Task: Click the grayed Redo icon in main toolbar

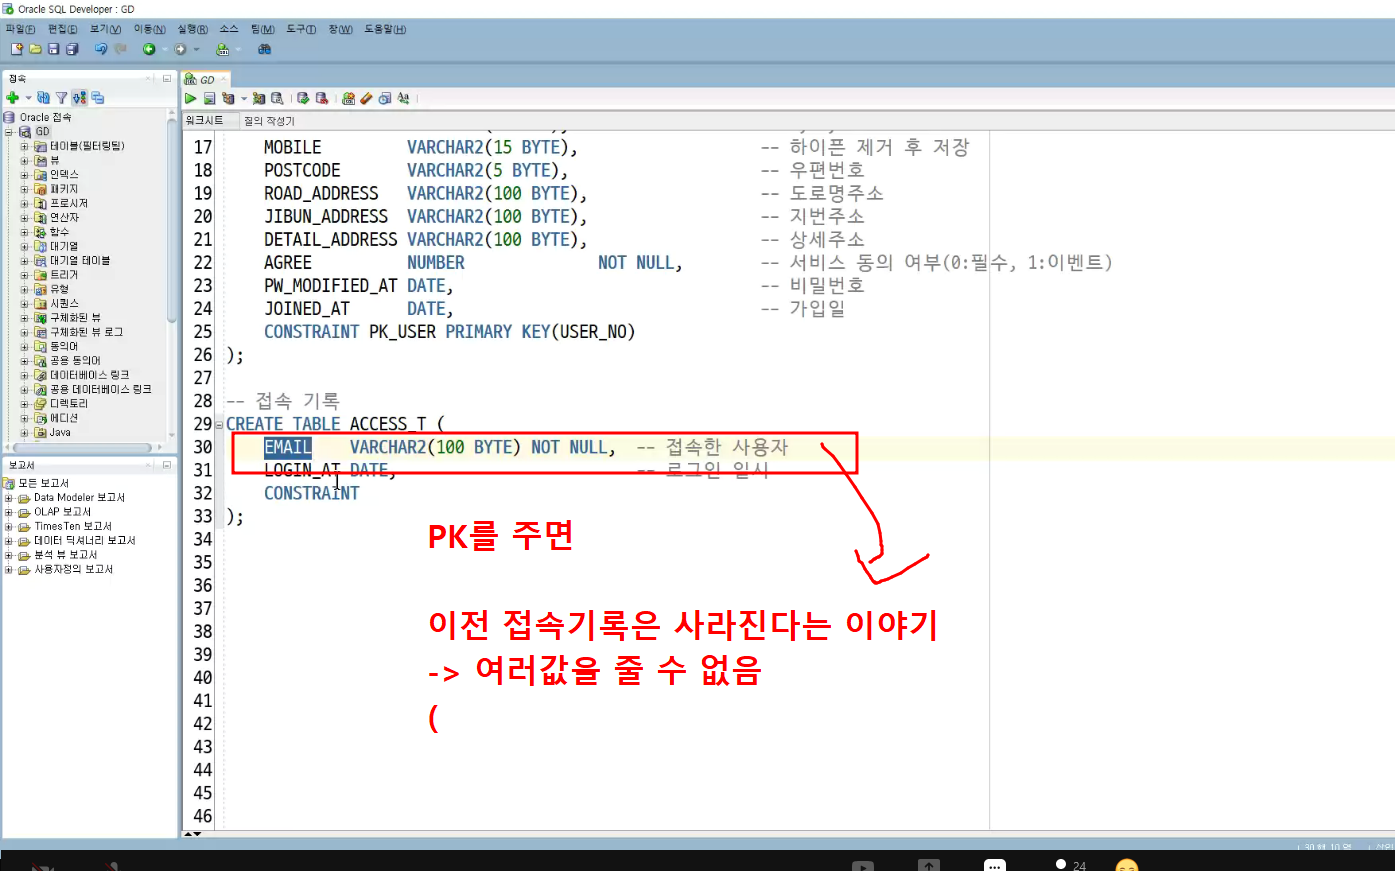Action: [x=121, y=48]
